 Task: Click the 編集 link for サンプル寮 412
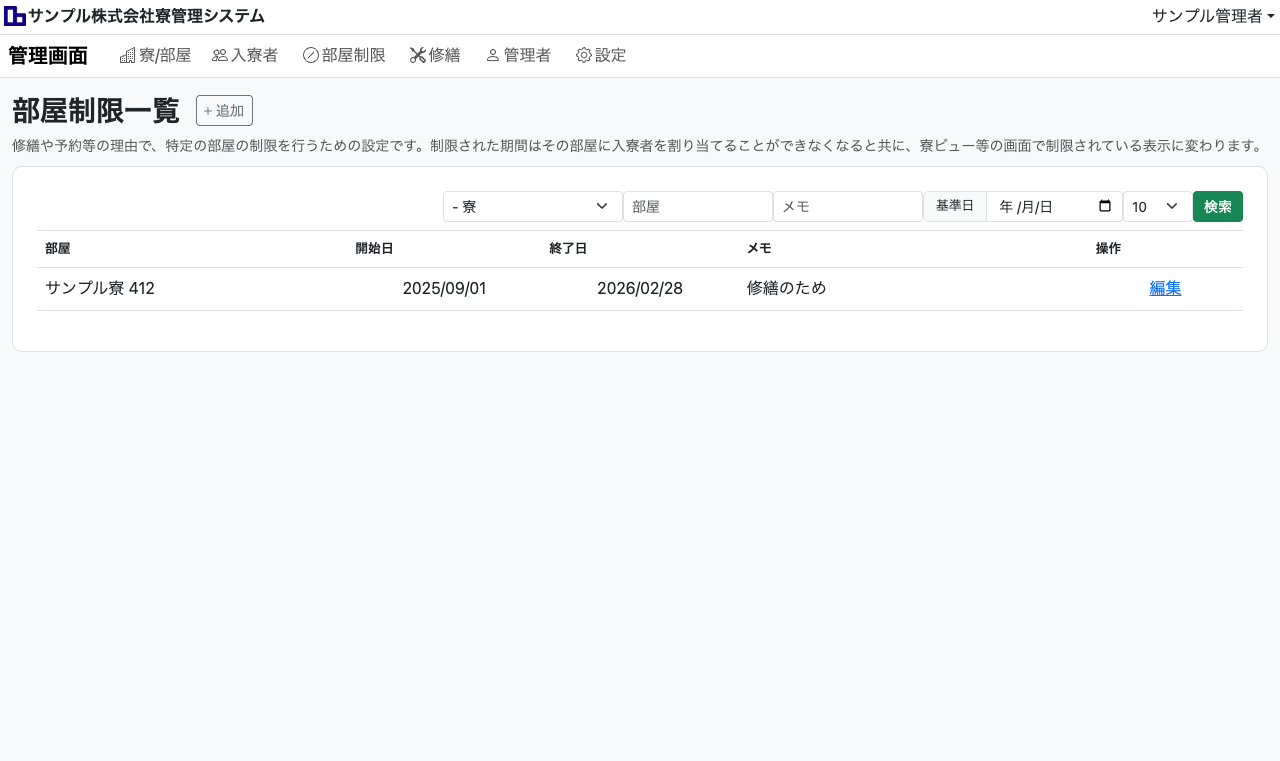pos(1165,288)
